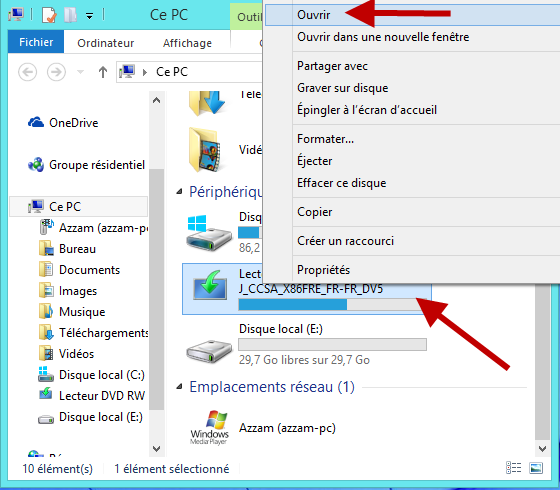Open Documents folder in the navigation pane
Image resolution: width=560 pixels, height=490 pixels.
click(79, 270)
